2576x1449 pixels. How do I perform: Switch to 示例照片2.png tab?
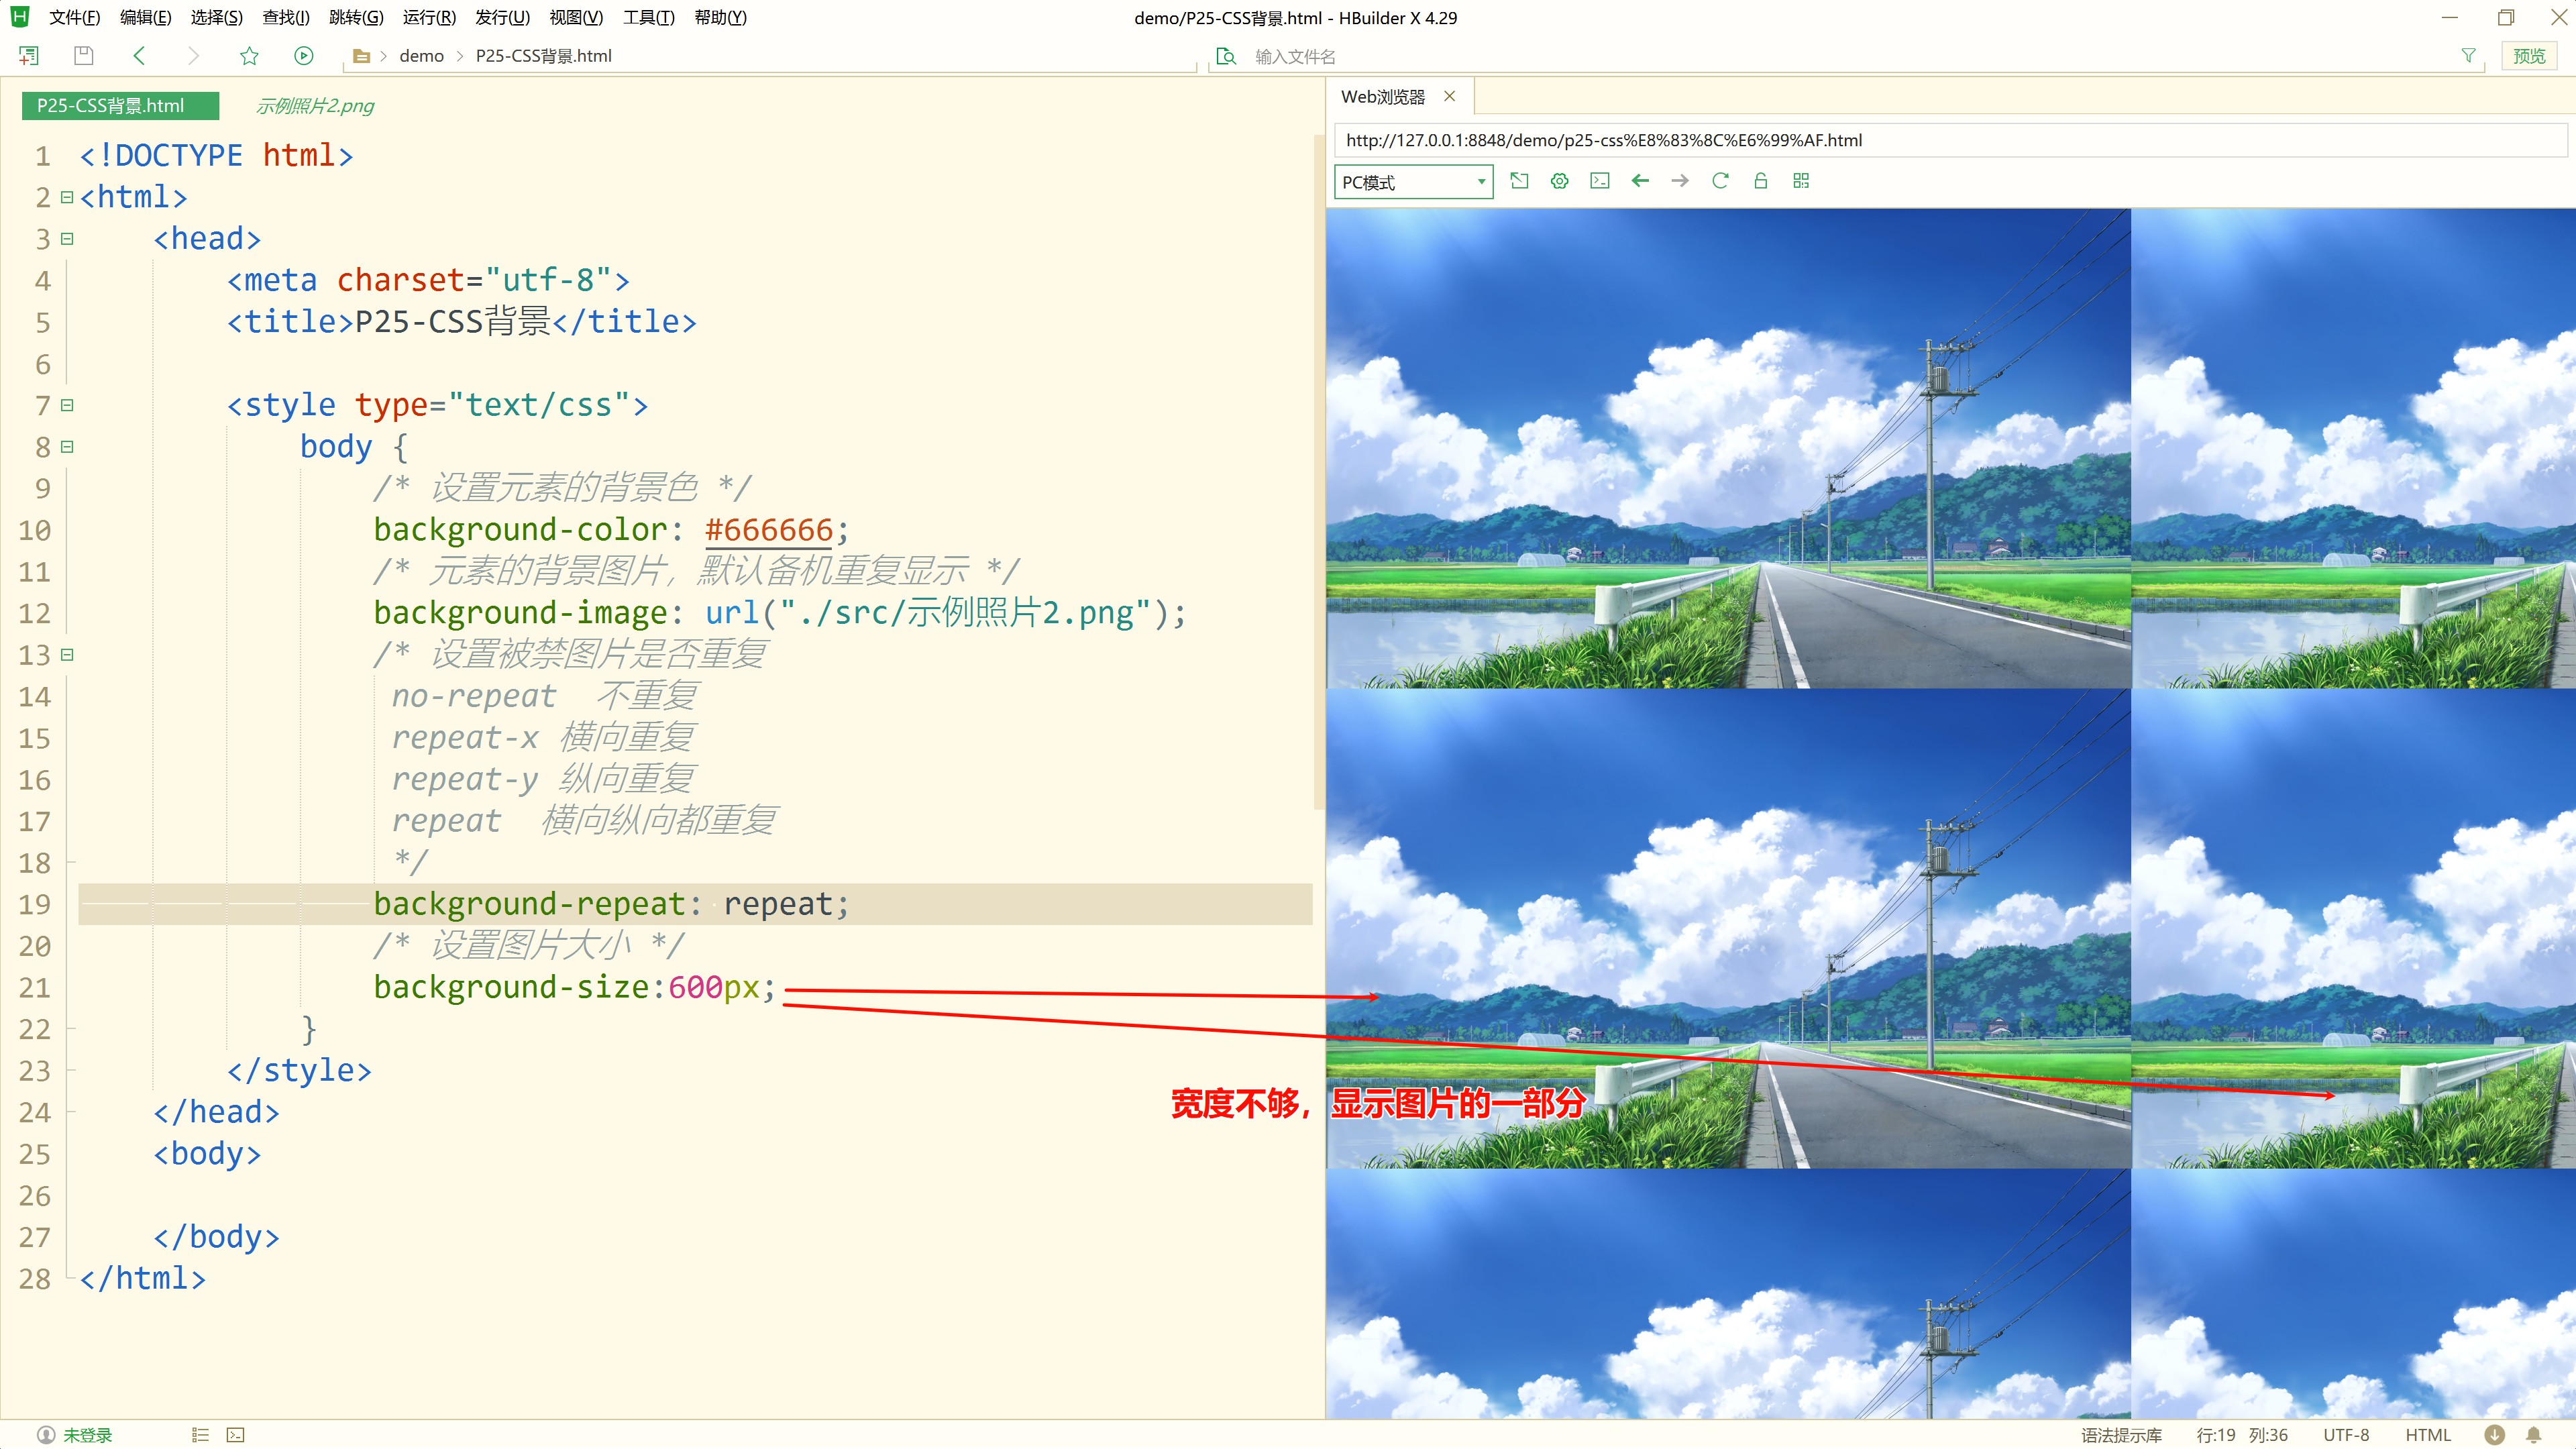314,106
